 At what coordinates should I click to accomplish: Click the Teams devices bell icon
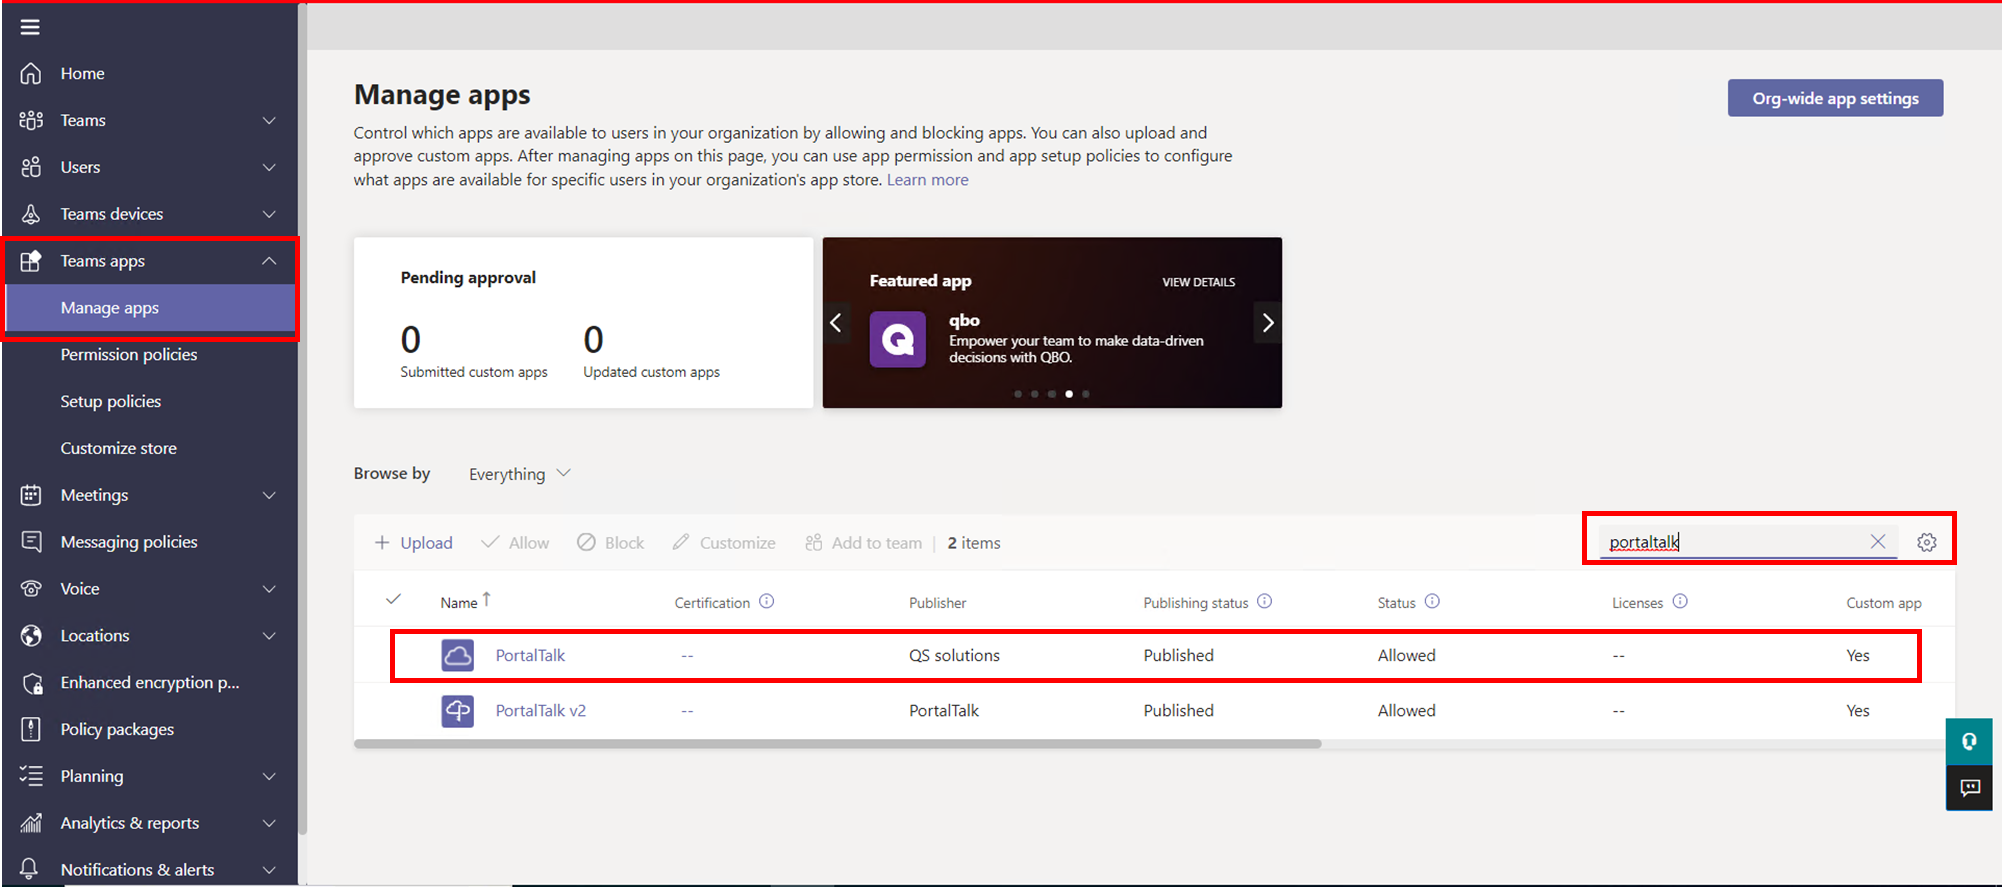pyautogui.click(x=31, y=214)
